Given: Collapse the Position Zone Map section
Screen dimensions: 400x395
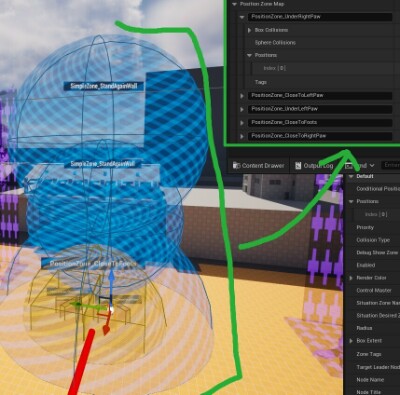Looking at the screenshot, I should point(234,4).
